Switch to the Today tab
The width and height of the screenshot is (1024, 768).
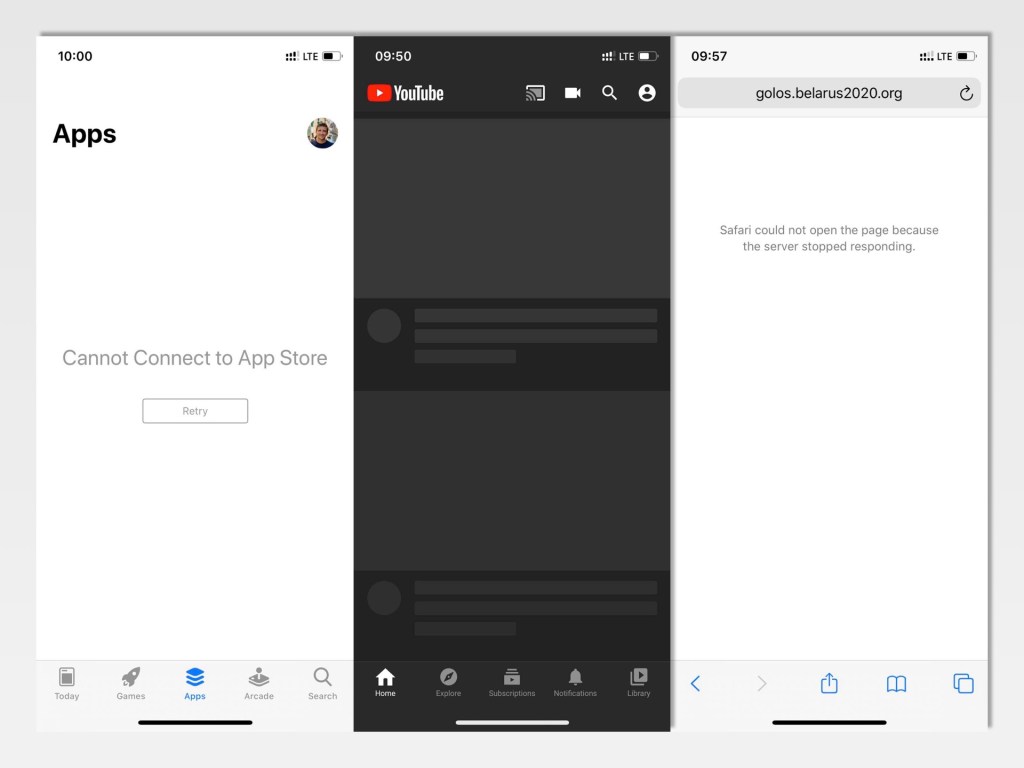(x=67, y=683)
